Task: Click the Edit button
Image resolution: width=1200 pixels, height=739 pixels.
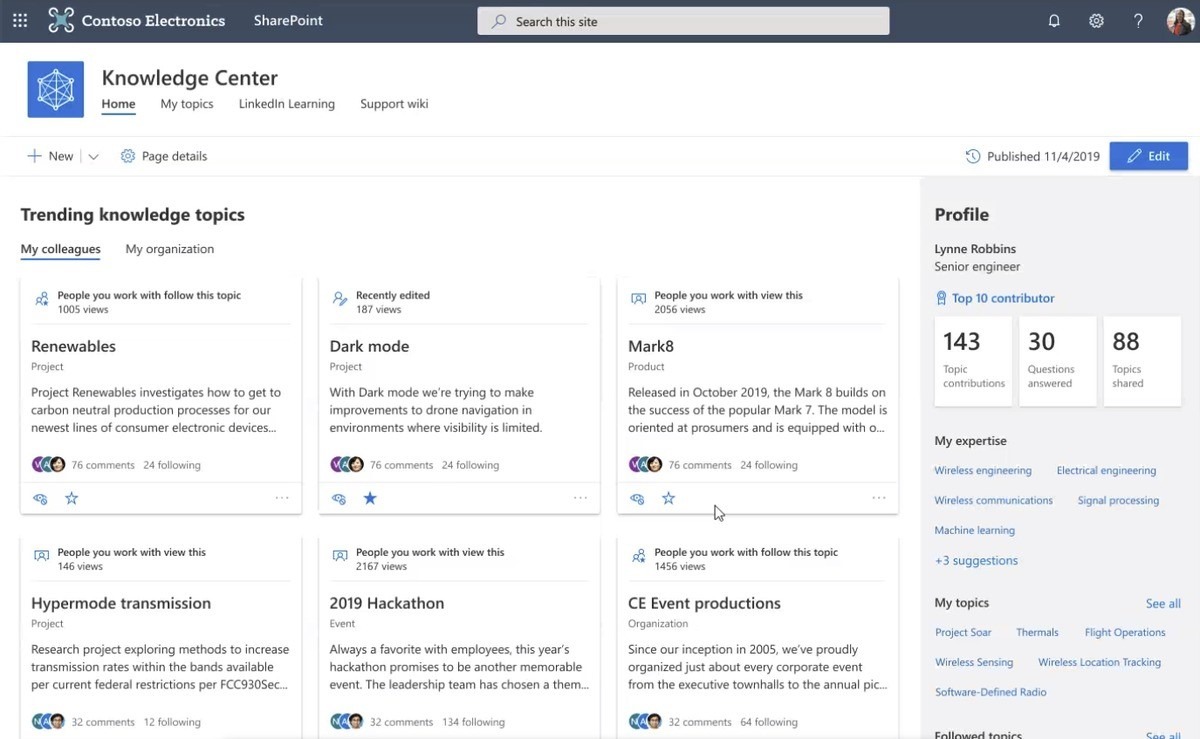Action: point(1148,156)
